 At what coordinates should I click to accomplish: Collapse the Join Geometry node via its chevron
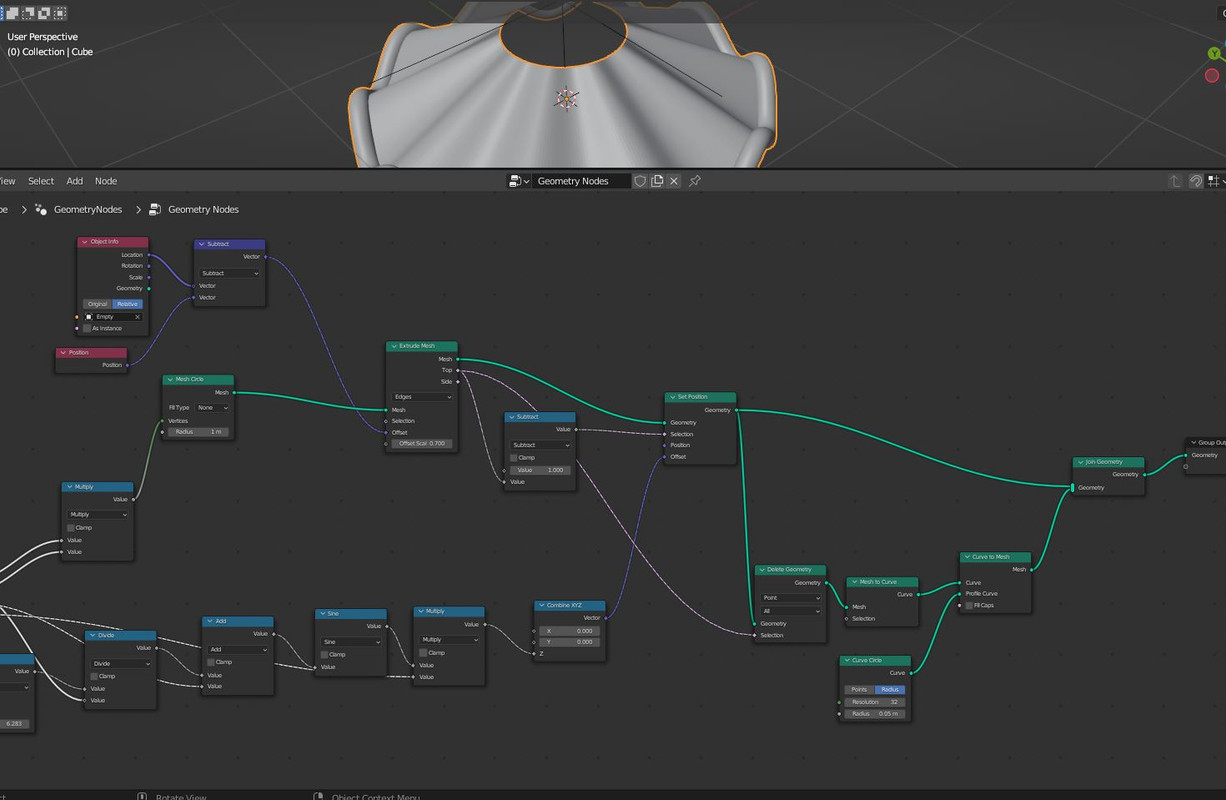pos(1081,462)
